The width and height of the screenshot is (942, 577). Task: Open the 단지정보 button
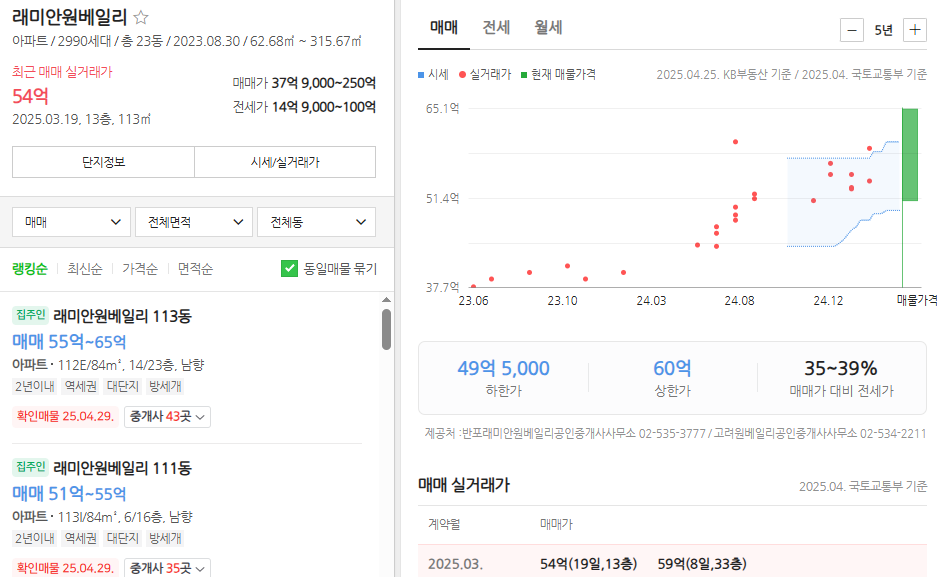[x=103, y=162]
